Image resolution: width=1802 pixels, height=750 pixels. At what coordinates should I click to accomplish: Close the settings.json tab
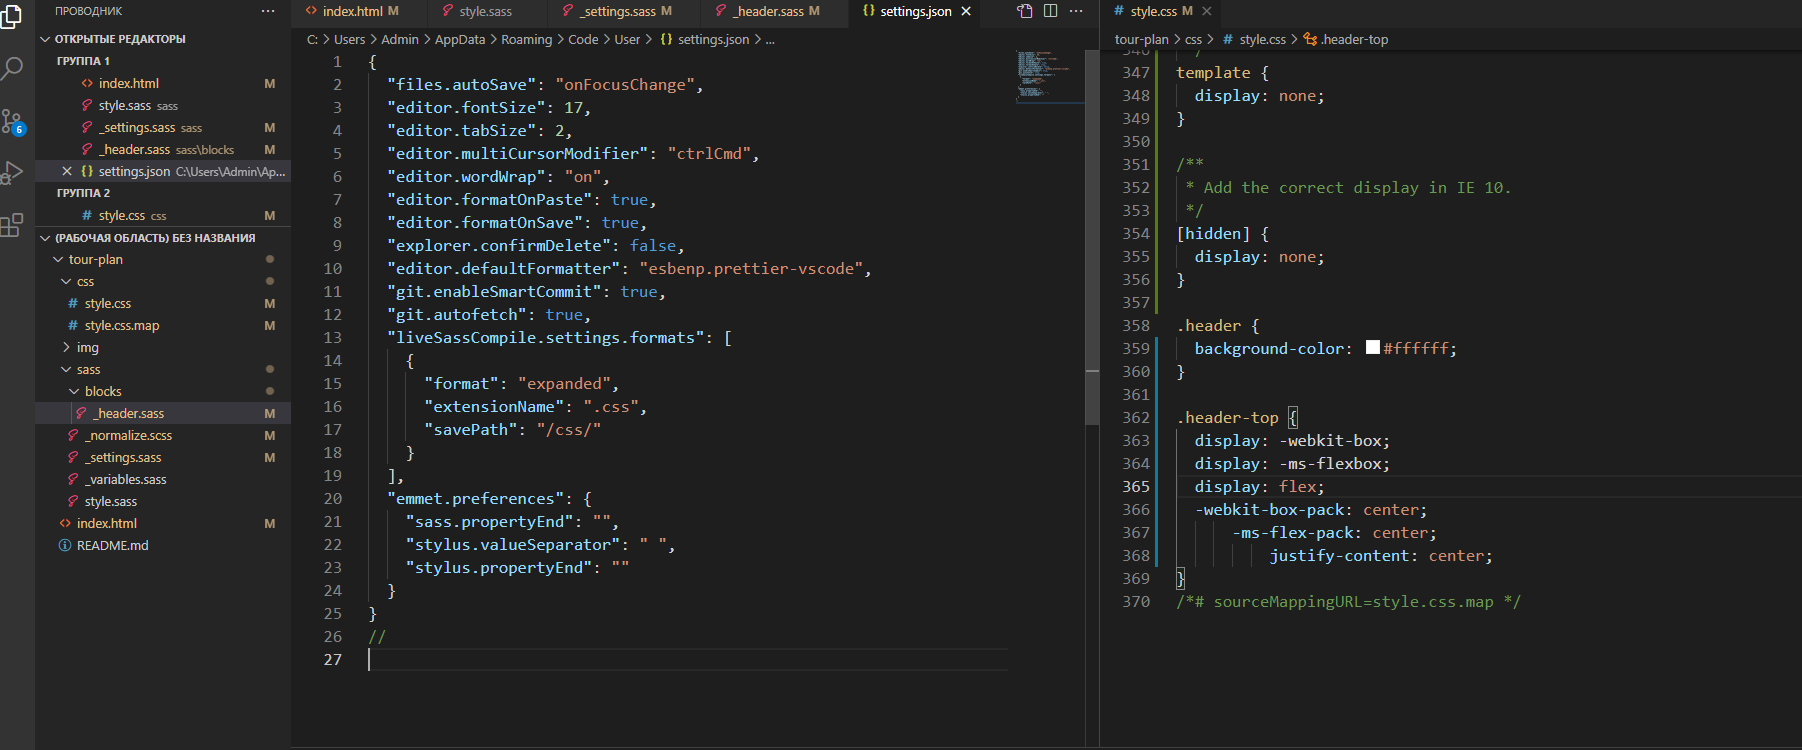pos(966,11)
